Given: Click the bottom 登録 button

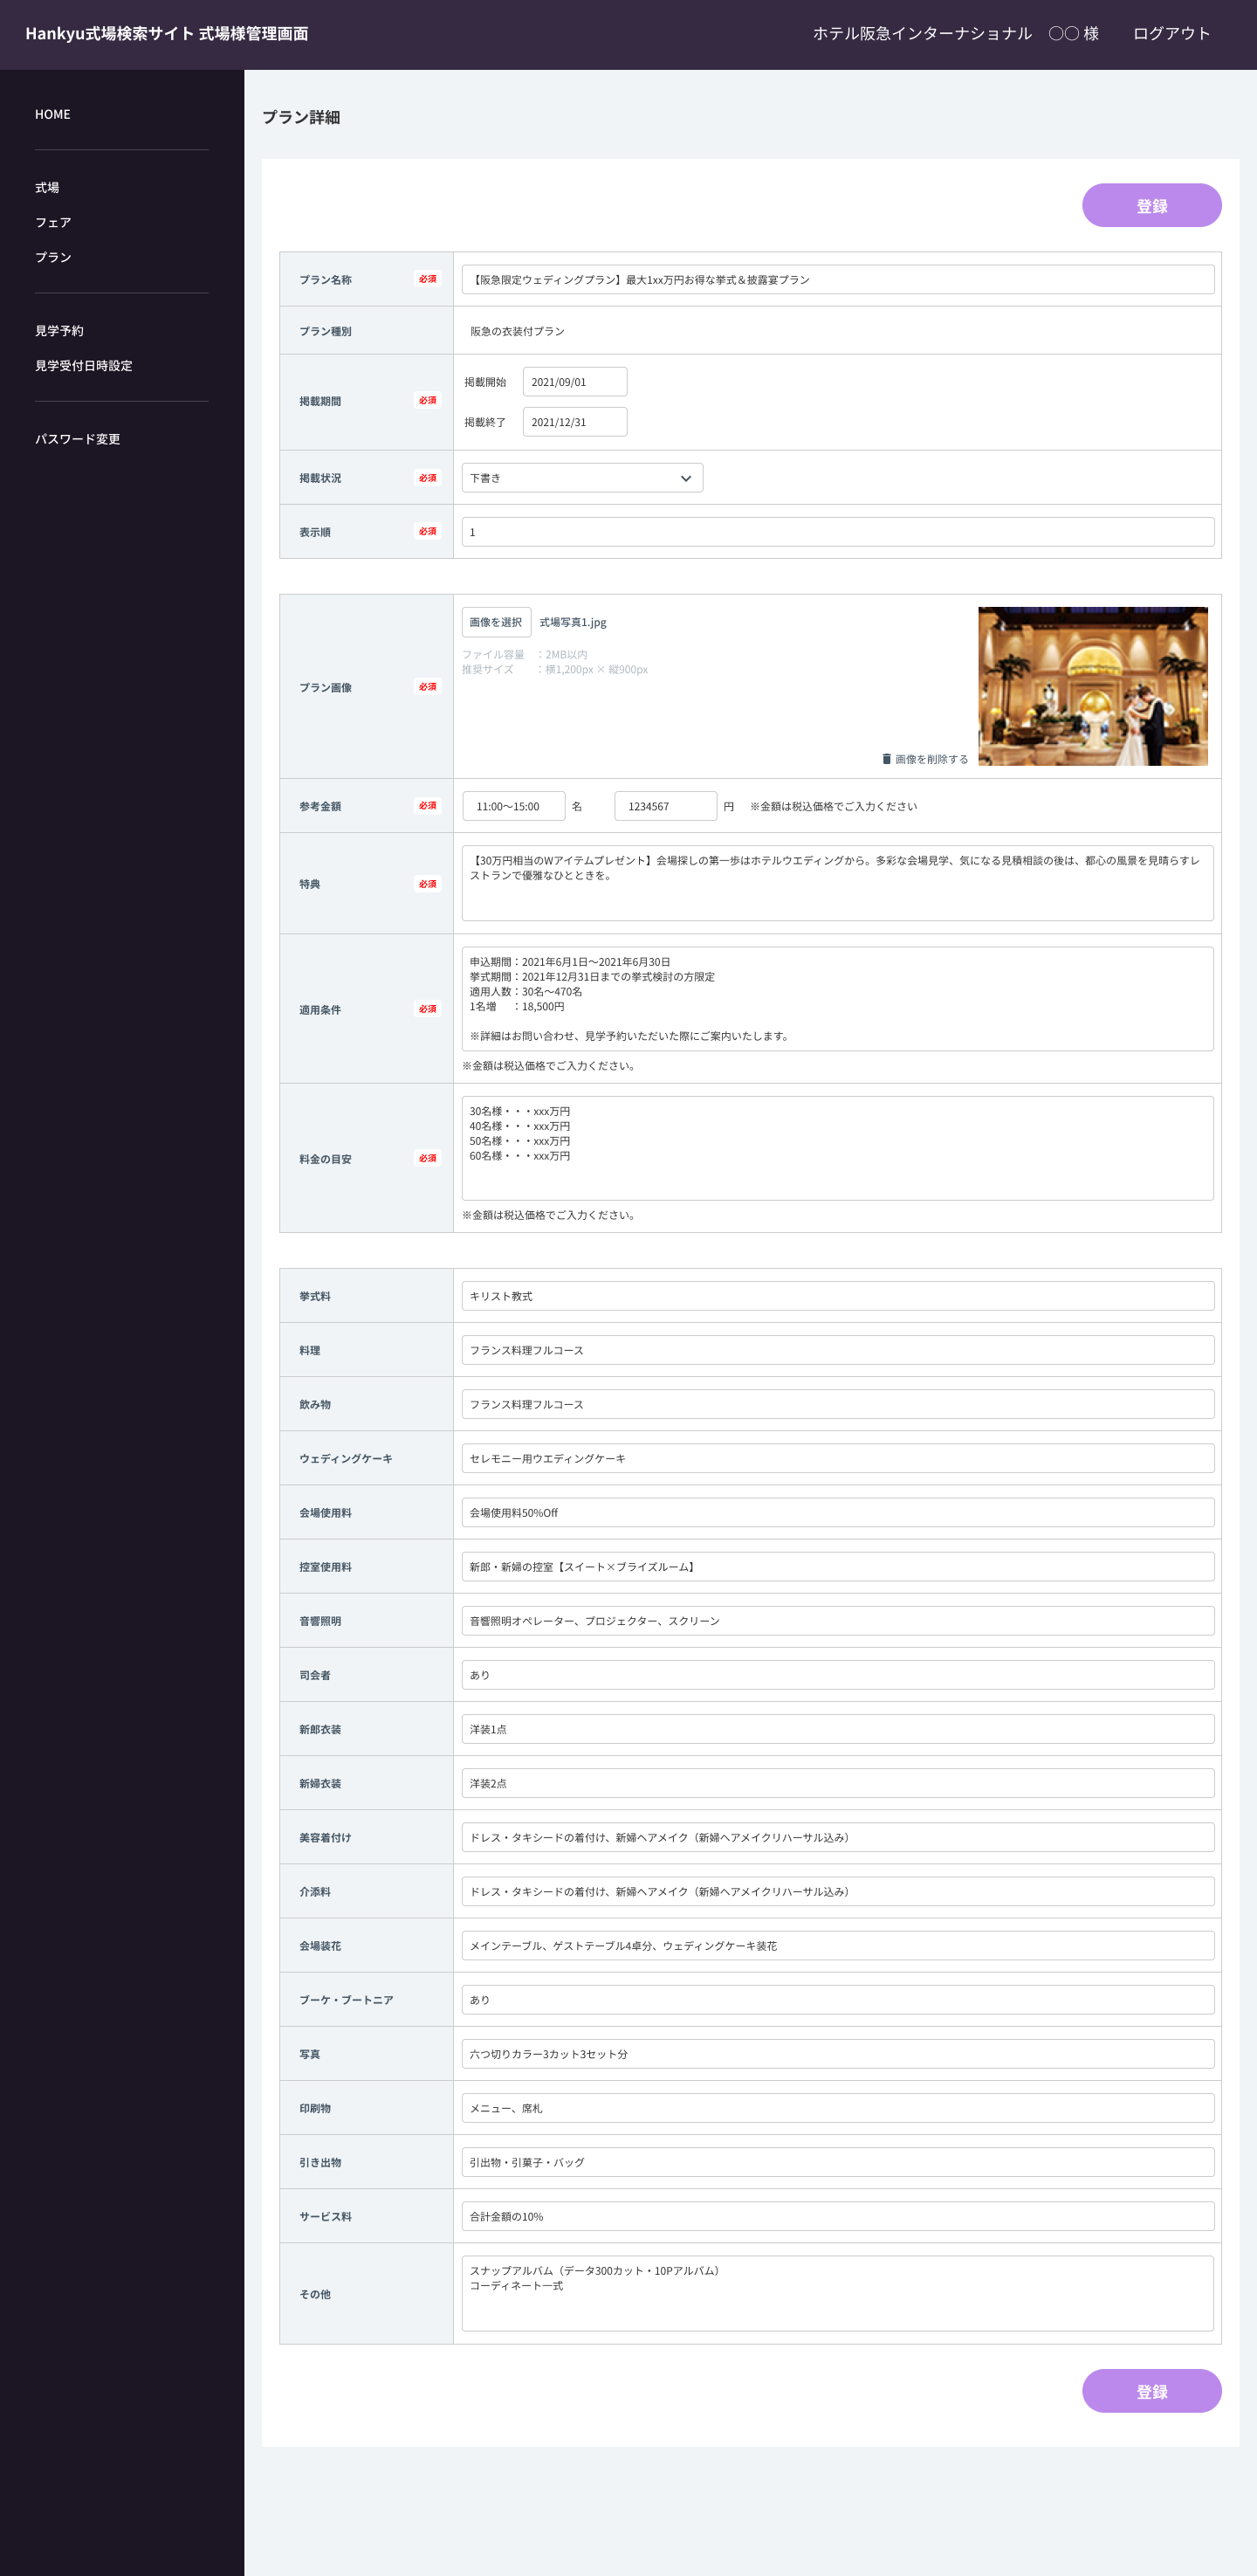Looking at the screenshot, I should tap(1150, 2391).
